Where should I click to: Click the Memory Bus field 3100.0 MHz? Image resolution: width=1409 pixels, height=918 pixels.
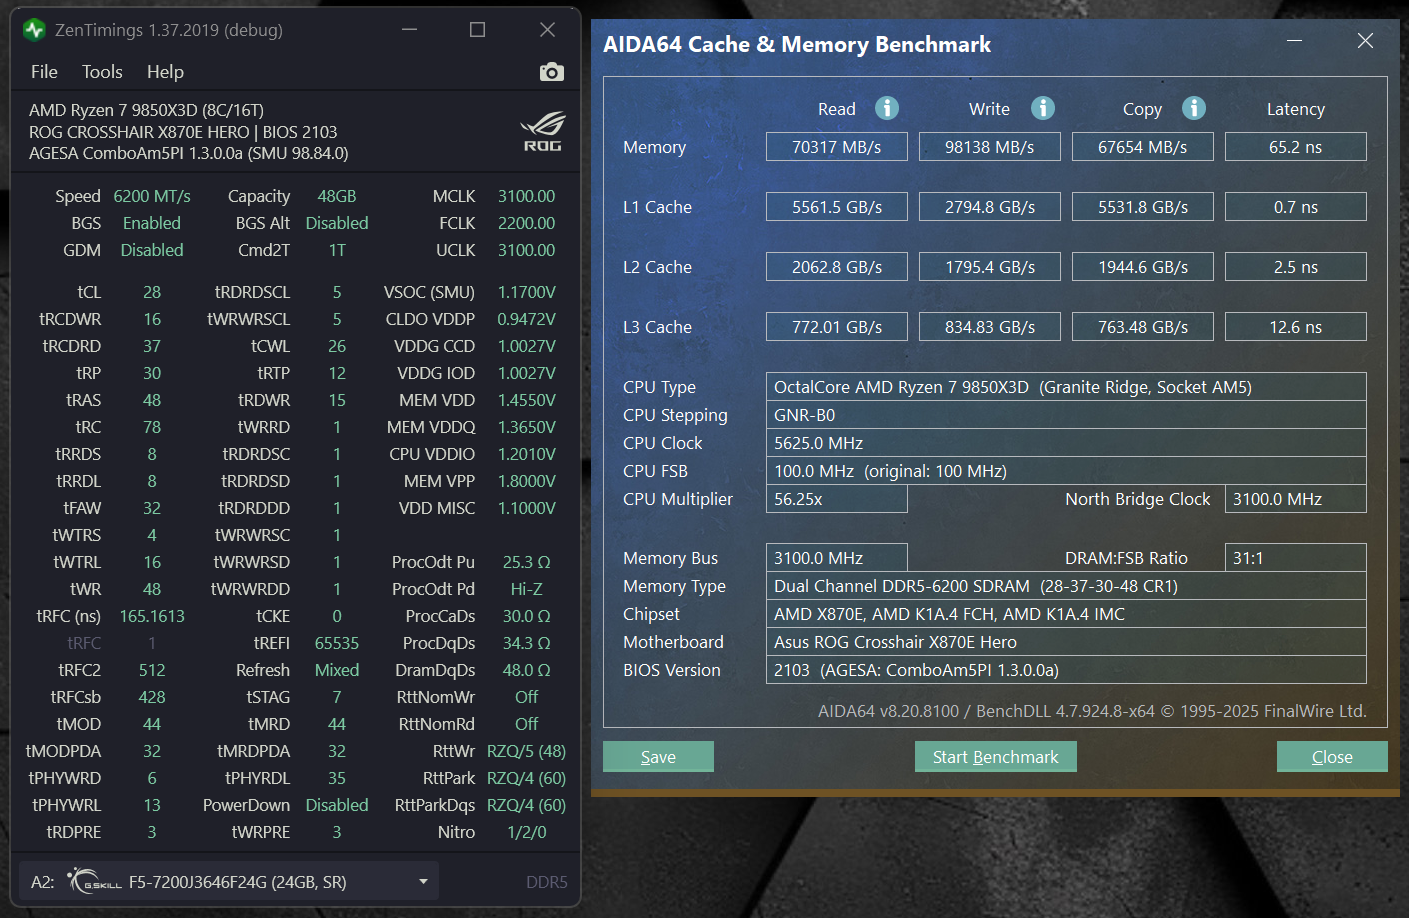pyautogui.click(x=837, y=558)
